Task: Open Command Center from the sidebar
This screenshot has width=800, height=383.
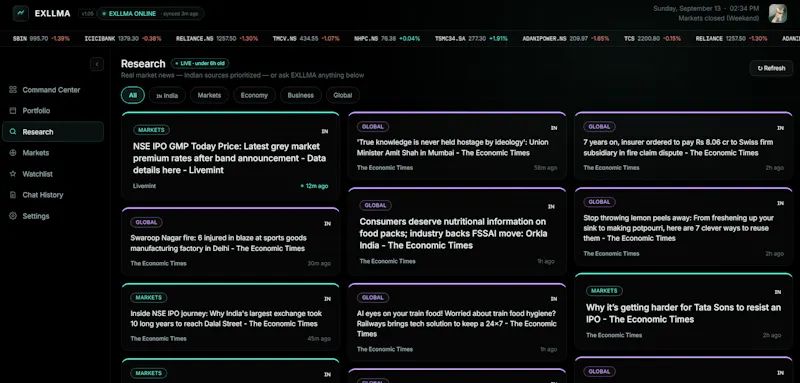Action: pyautogui.click(x=53, y=90)
